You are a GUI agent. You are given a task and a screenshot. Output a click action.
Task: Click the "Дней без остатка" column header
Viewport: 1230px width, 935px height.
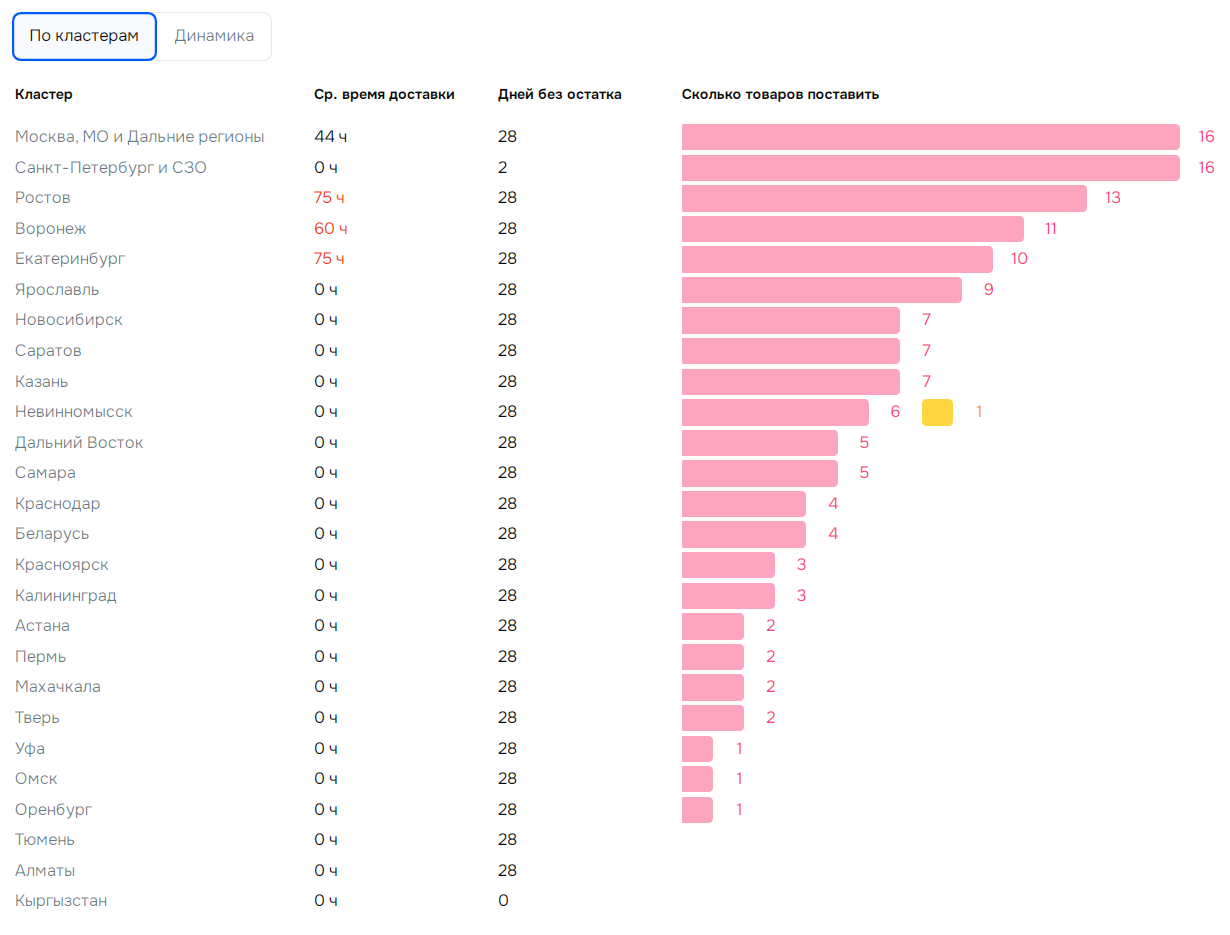click(x=559, y=95)
